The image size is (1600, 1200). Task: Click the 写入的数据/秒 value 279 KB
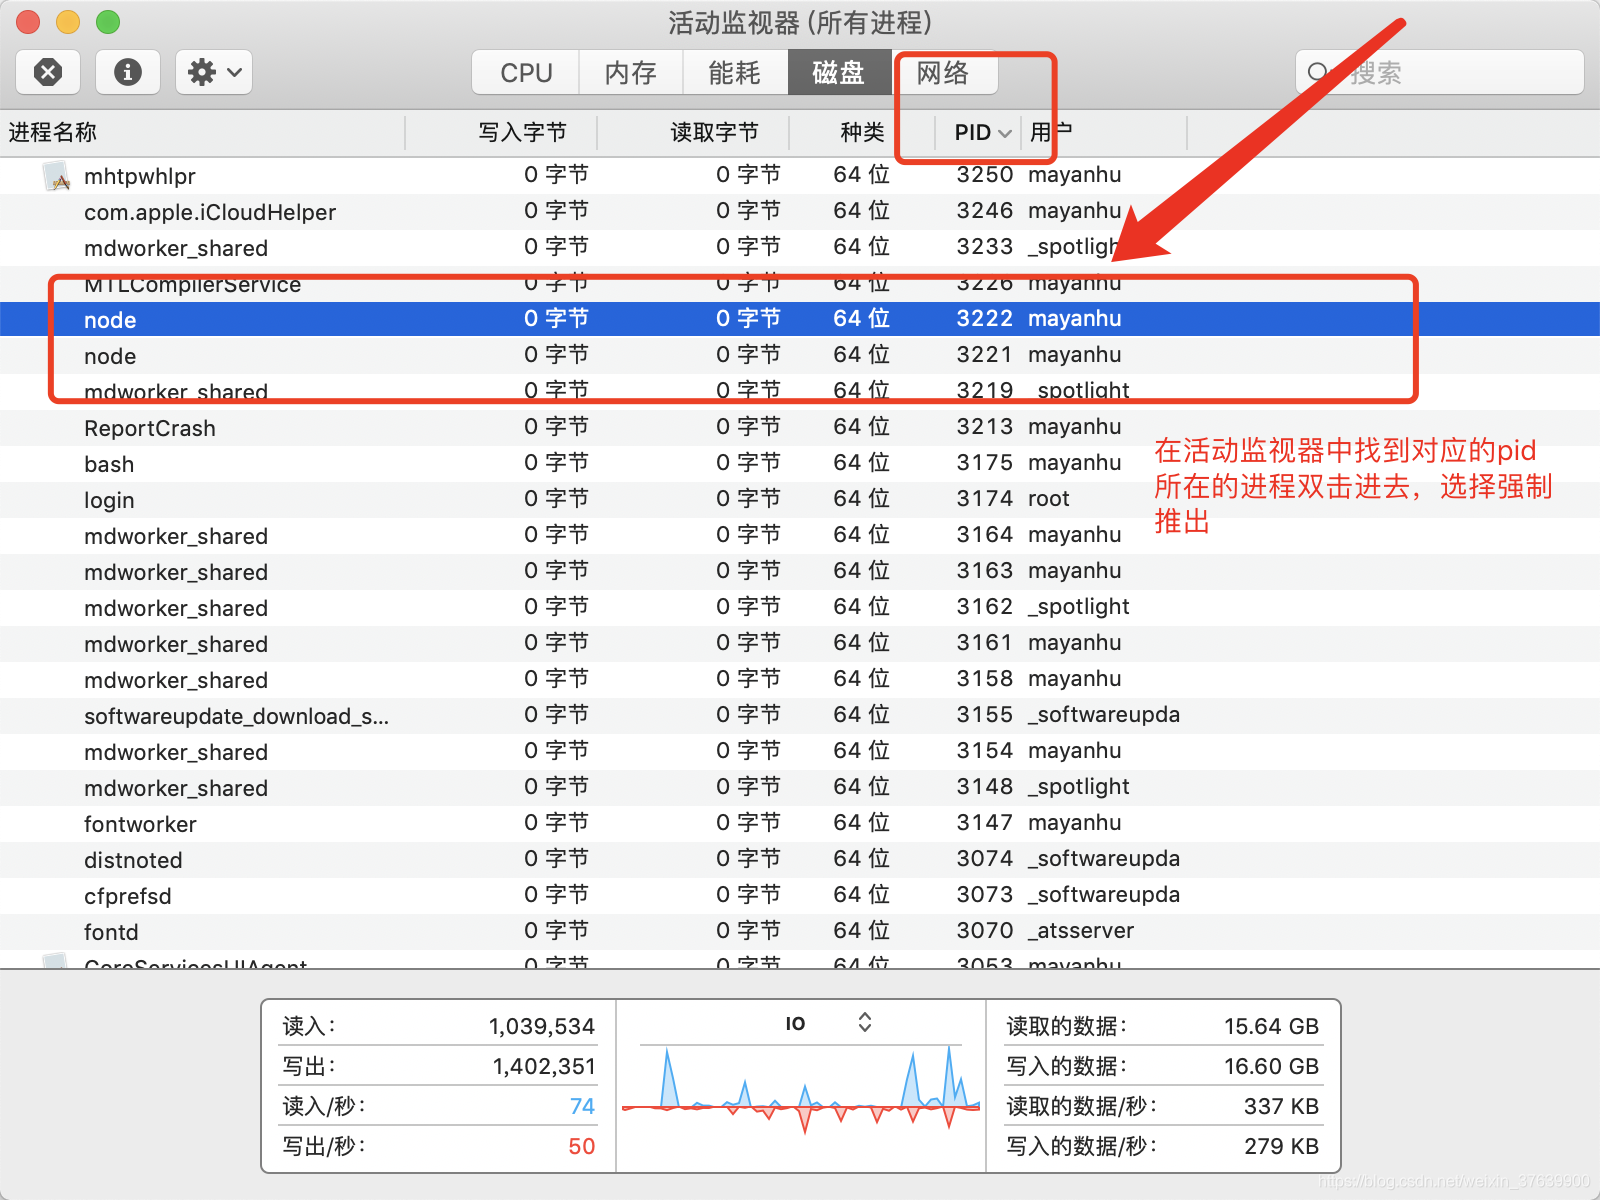pos(1281,1146)
